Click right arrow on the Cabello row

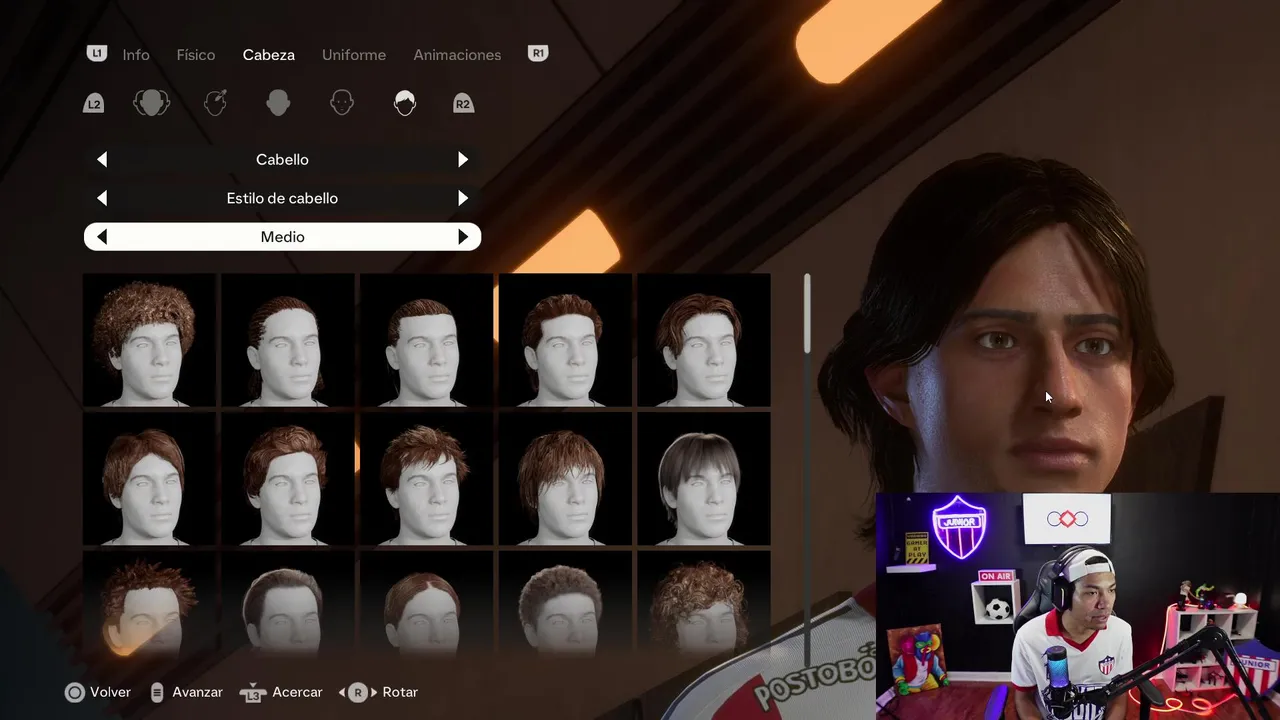click(x=463, y=159)
